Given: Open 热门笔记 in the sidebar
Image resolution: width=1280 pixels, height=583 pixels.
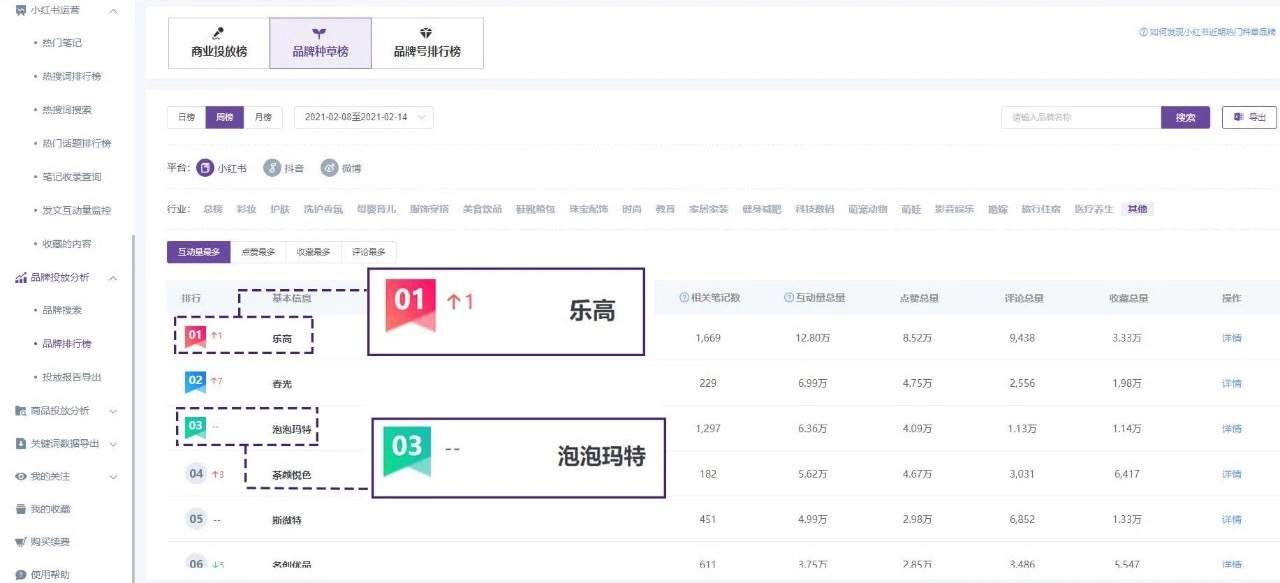Looking at the screenshot, I should coord(62,43).
